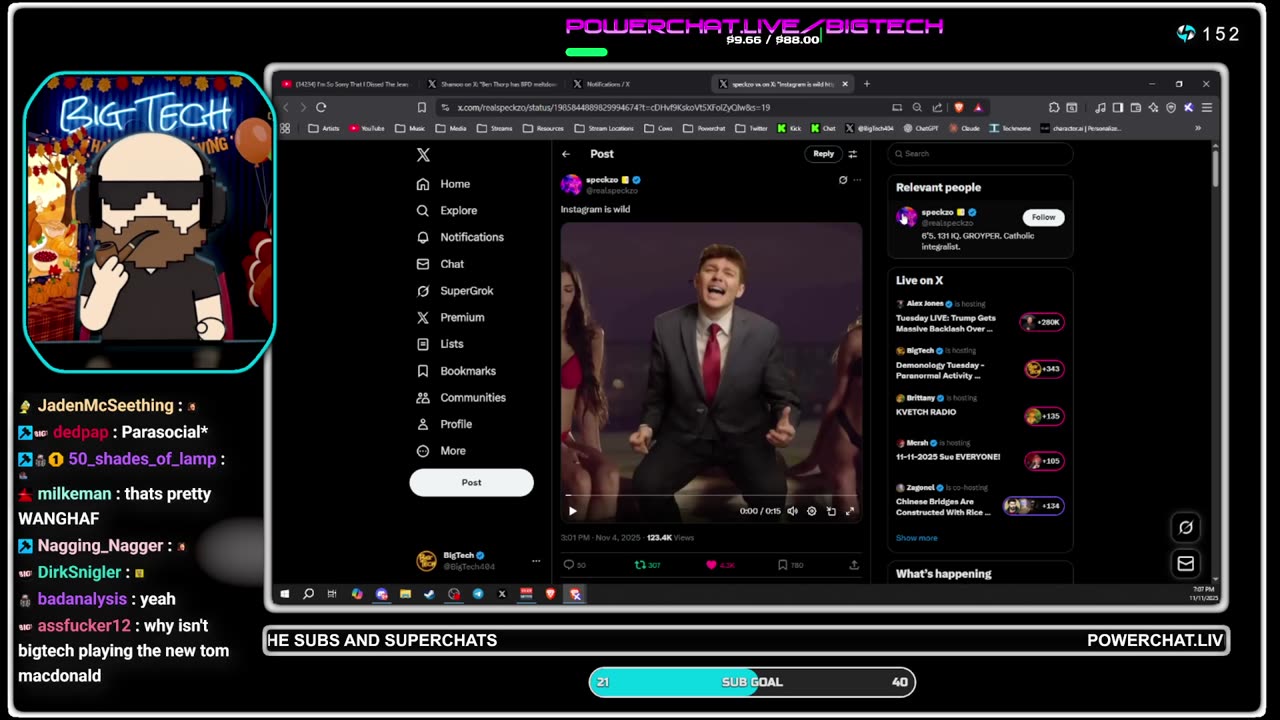This screenshot has height=720, width=1280.
Task: Go back with the Post arrow
Action: tap(566, 154)
